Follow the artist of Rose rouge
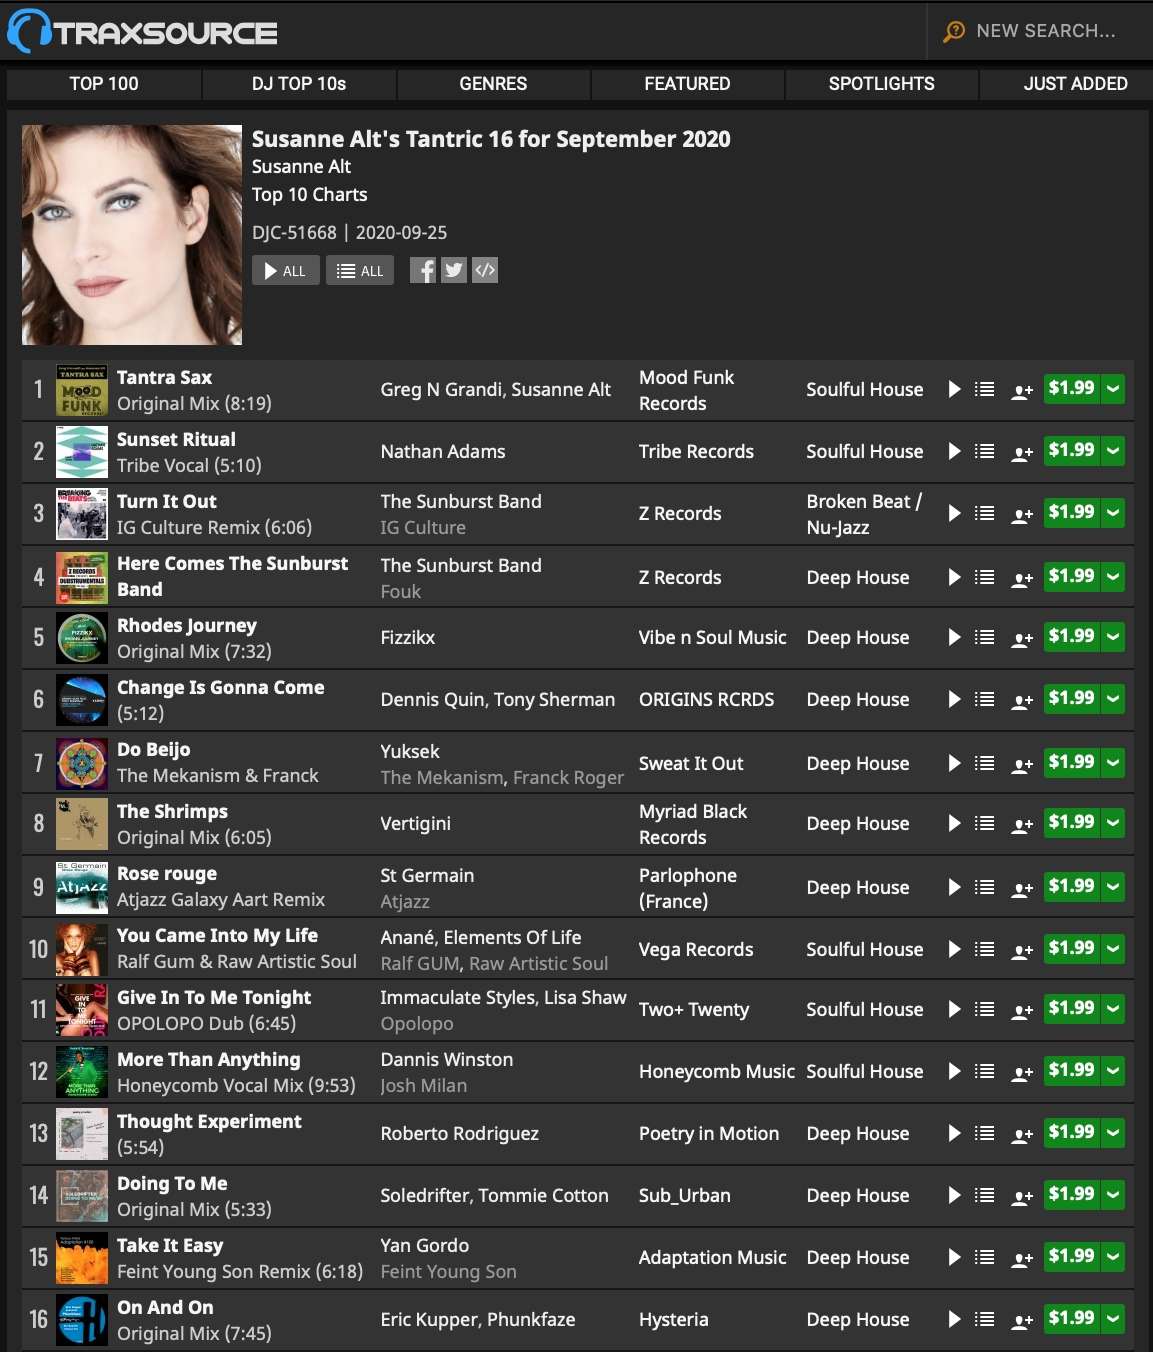Viewport: 1153px width, 1352px height. point(1022,888)
